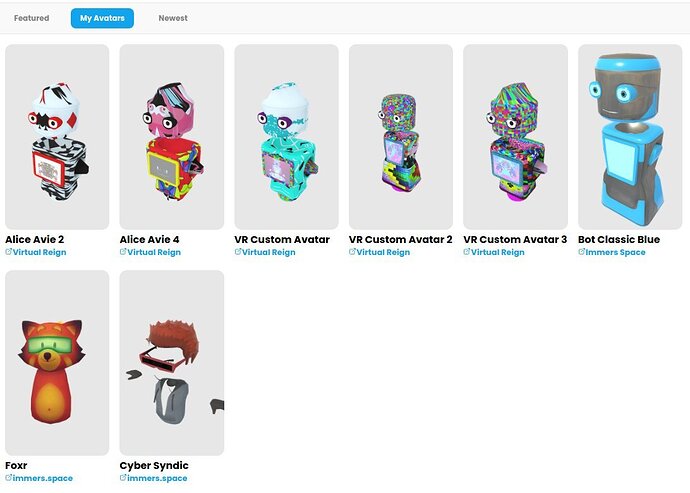This screenshot has height=493, width=690.
Task: Select the Bot Classic Blue avatar
Action: point(630,136)
